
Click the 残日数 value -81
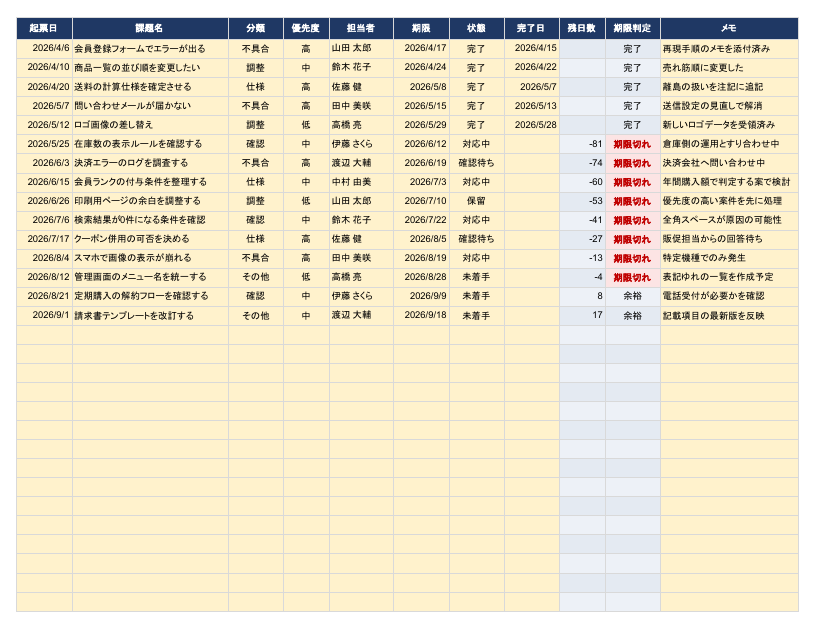(582, 144)
